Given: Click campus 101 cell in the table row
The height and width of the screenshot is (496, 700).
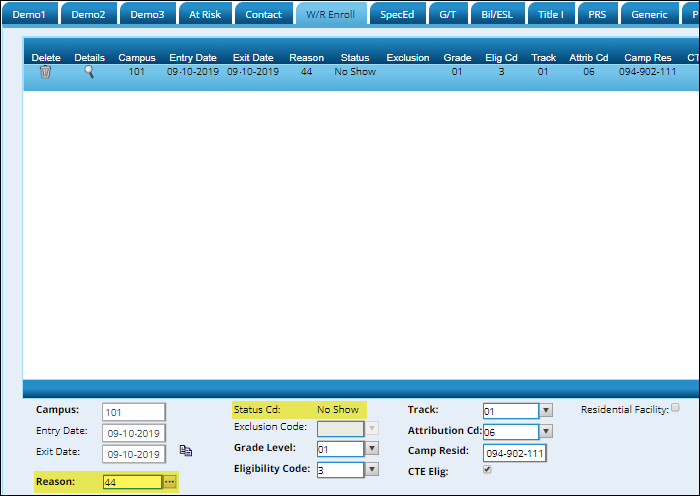Looking at the screenshot, I should pyautogui.click(x=137, y=71).
